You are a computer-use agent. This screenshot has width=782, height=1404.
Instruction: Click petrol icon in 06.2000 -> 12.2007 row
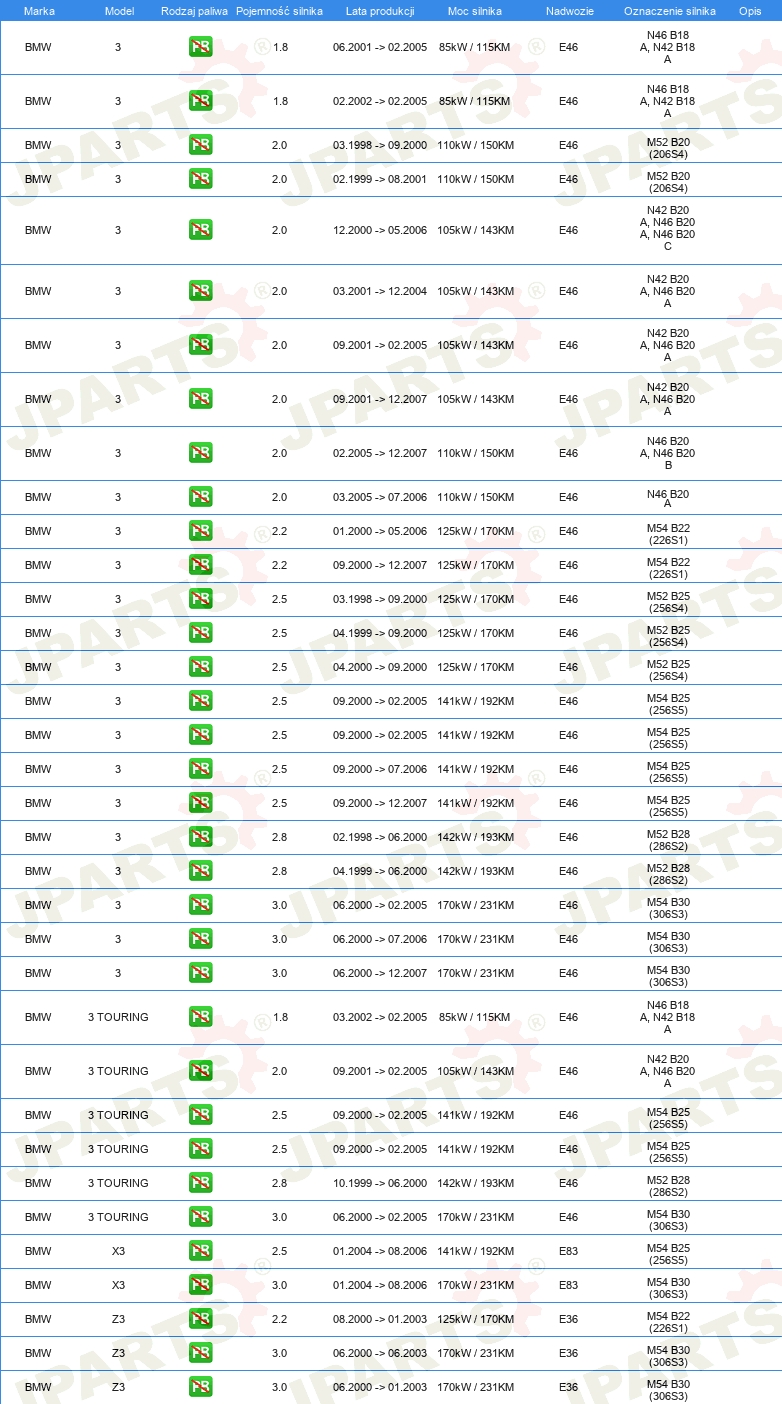coord(200,973)
